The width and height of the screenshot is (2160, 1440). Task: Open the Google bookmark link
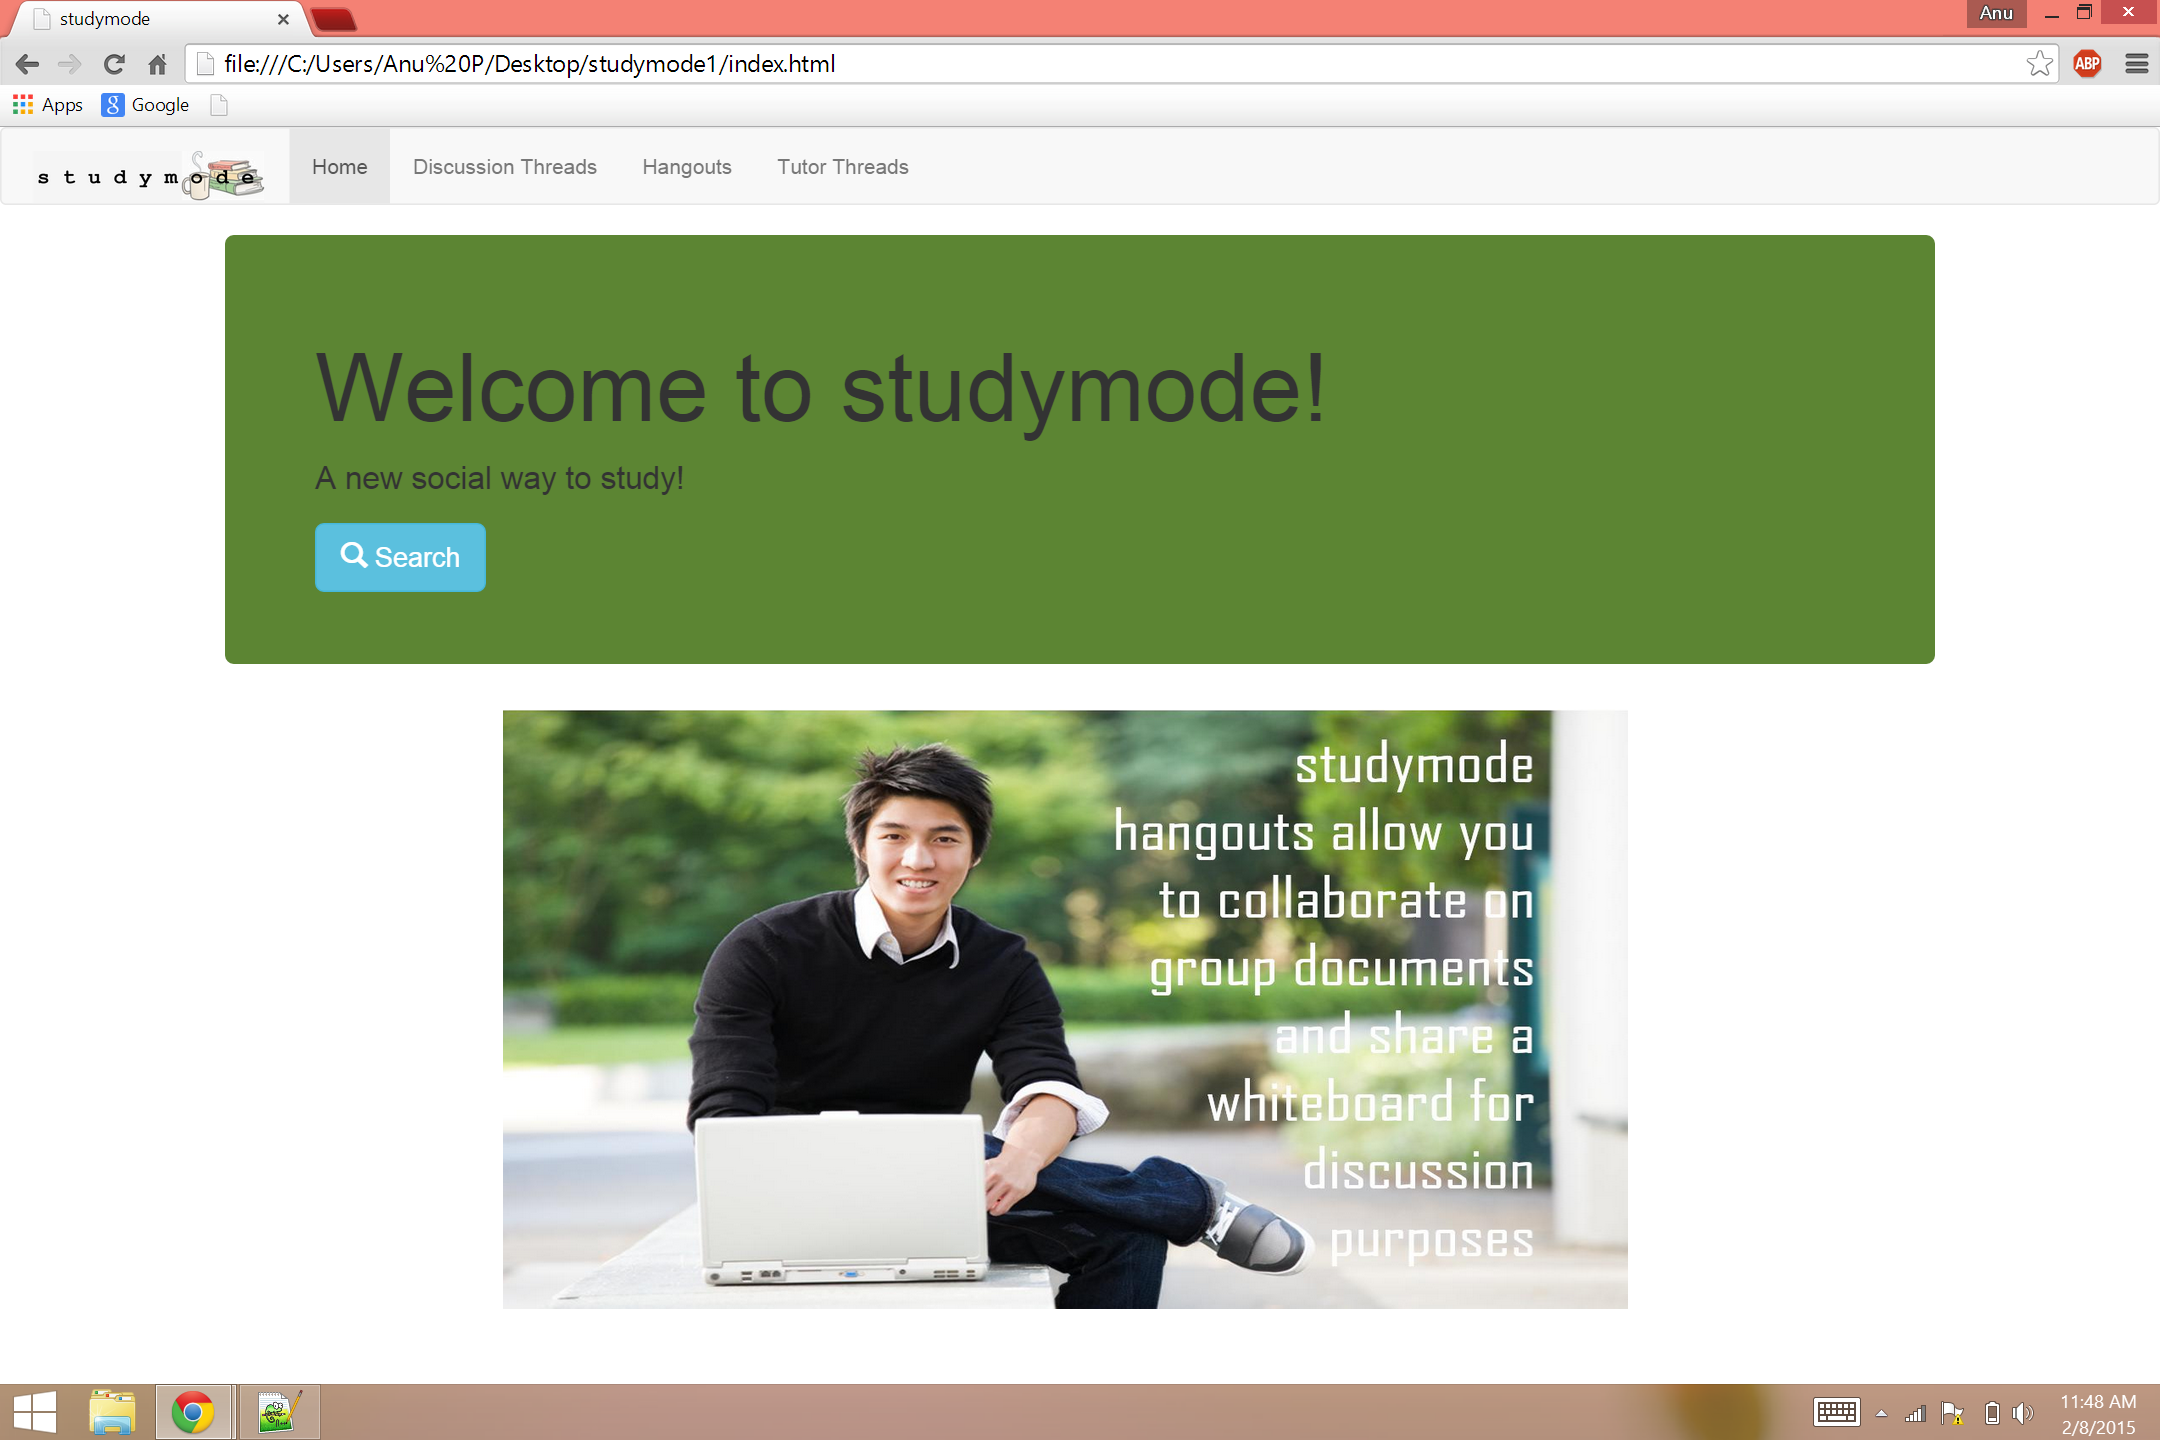click(146, 105)
